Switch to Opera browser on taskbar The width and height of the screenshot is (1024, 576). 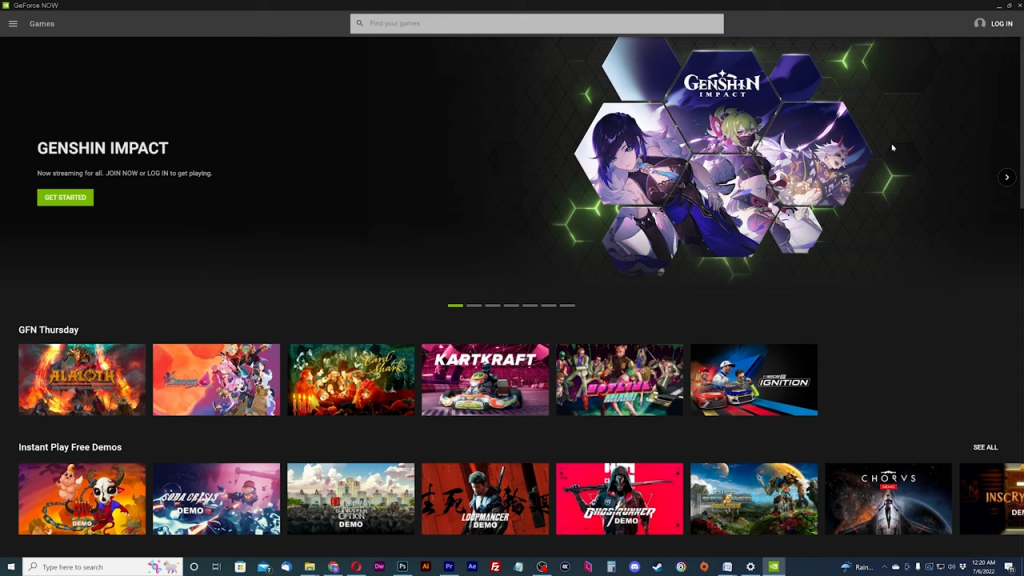pyautogui.click(x=357, y=567)
